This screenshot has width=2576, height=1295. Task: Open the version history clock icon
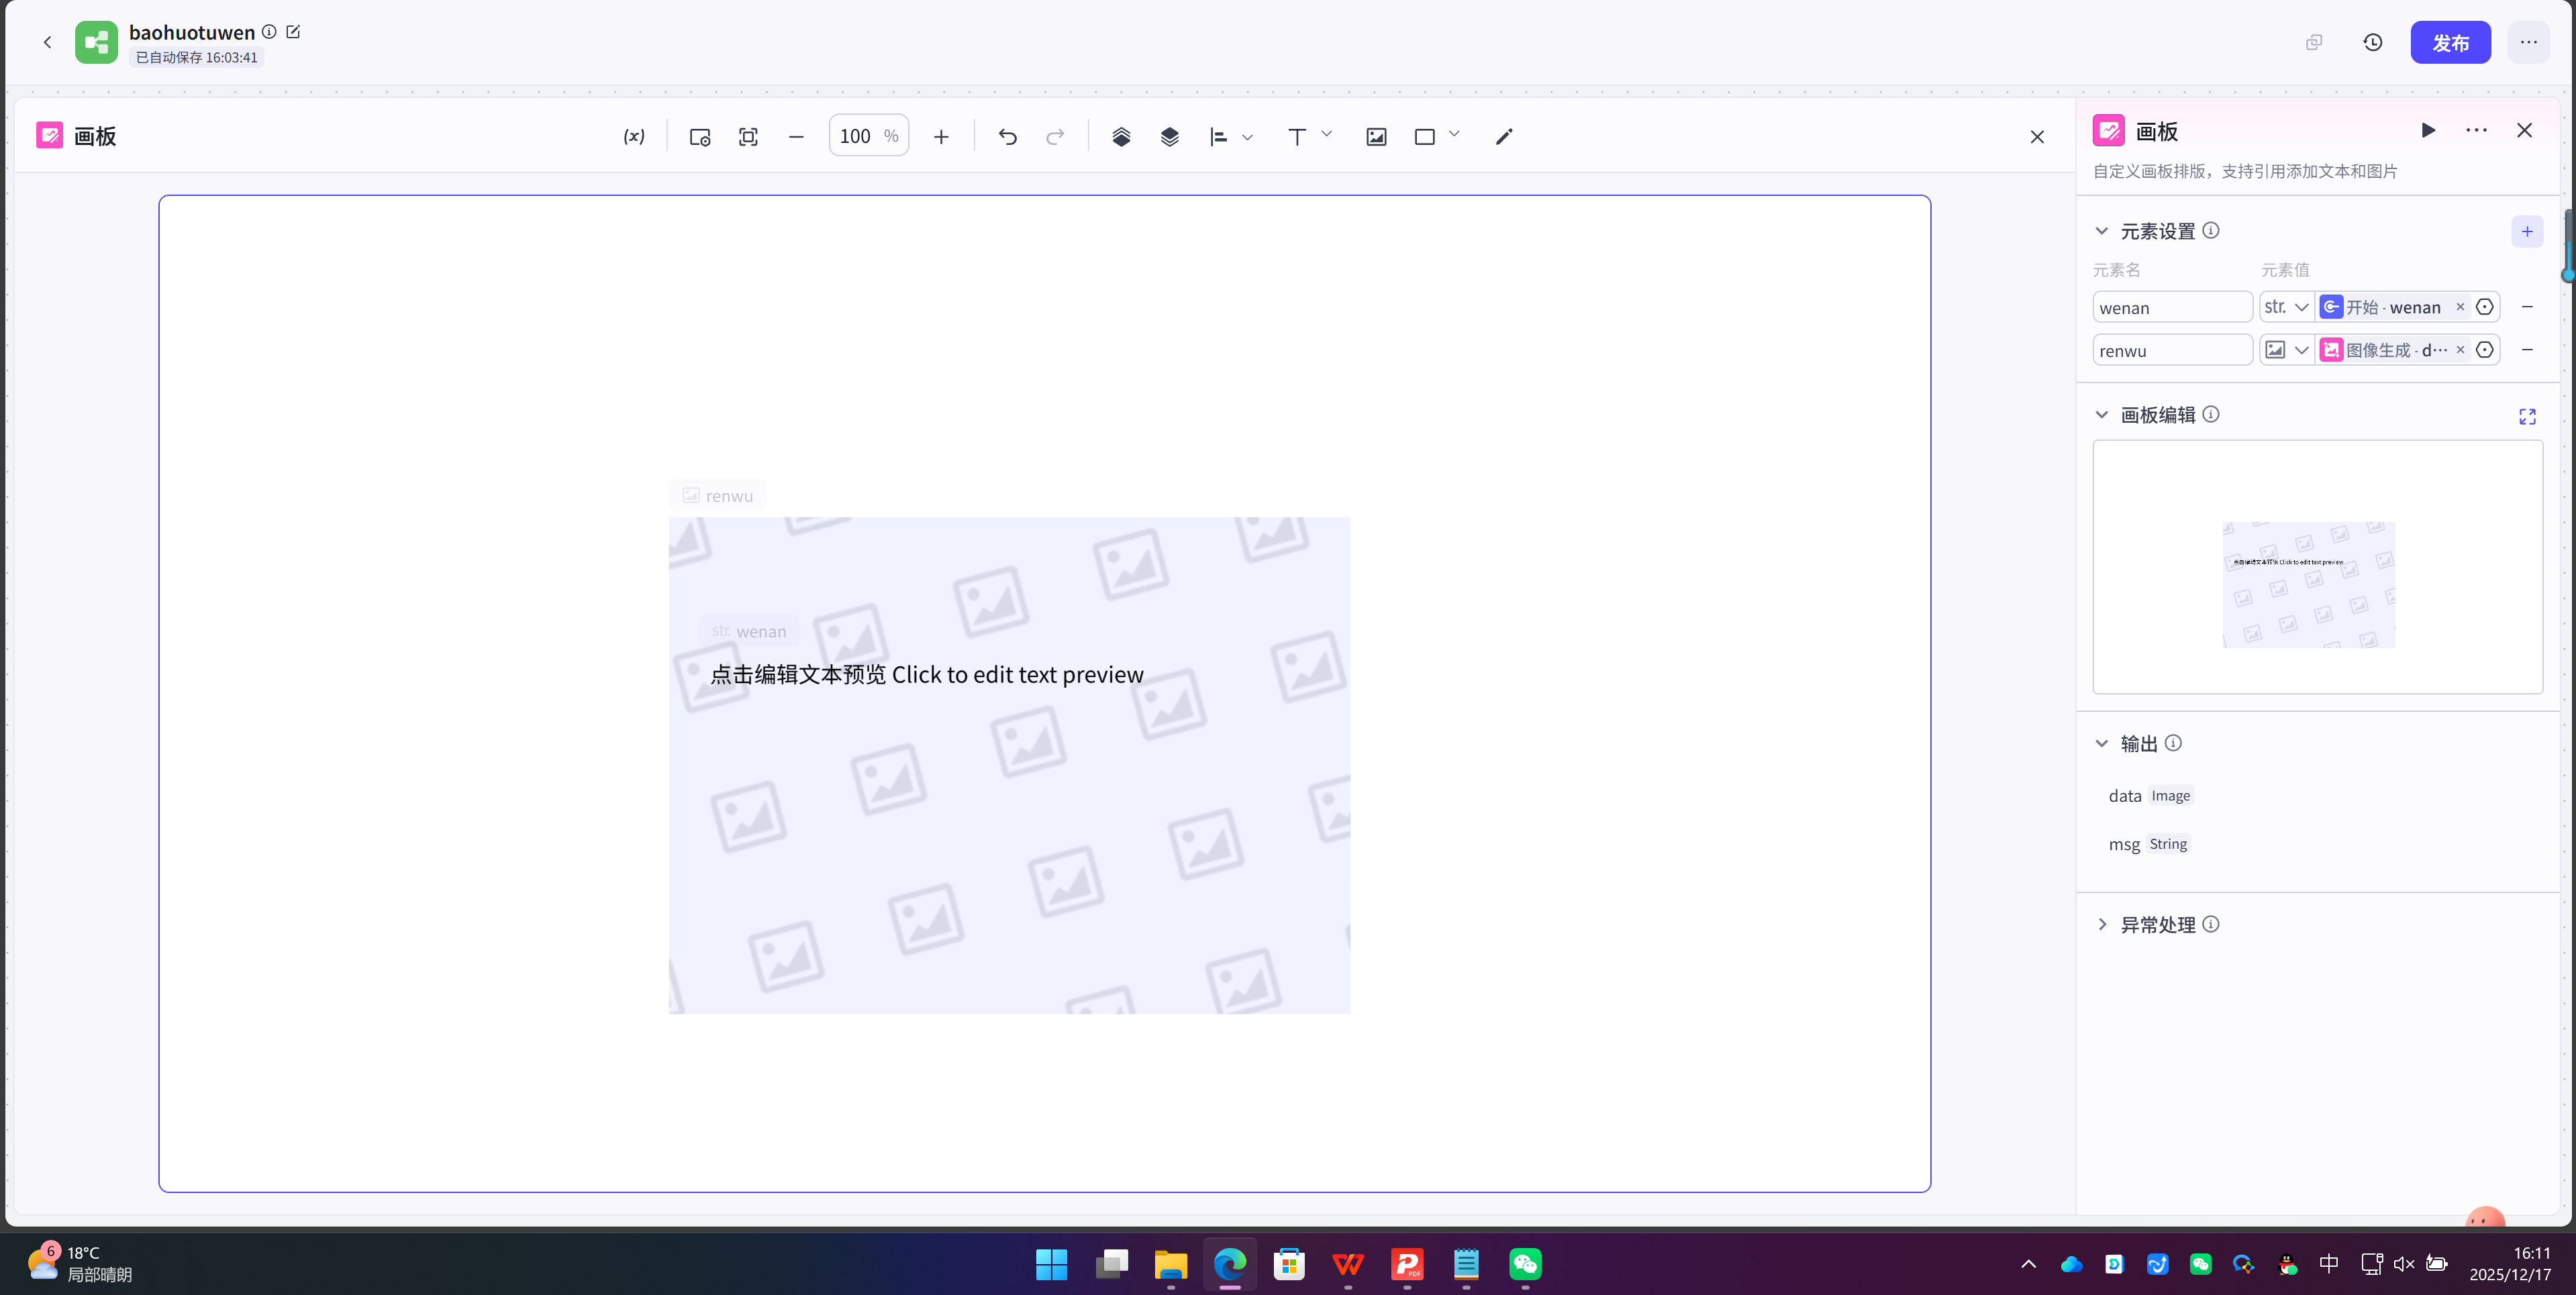pos(2372,42)
